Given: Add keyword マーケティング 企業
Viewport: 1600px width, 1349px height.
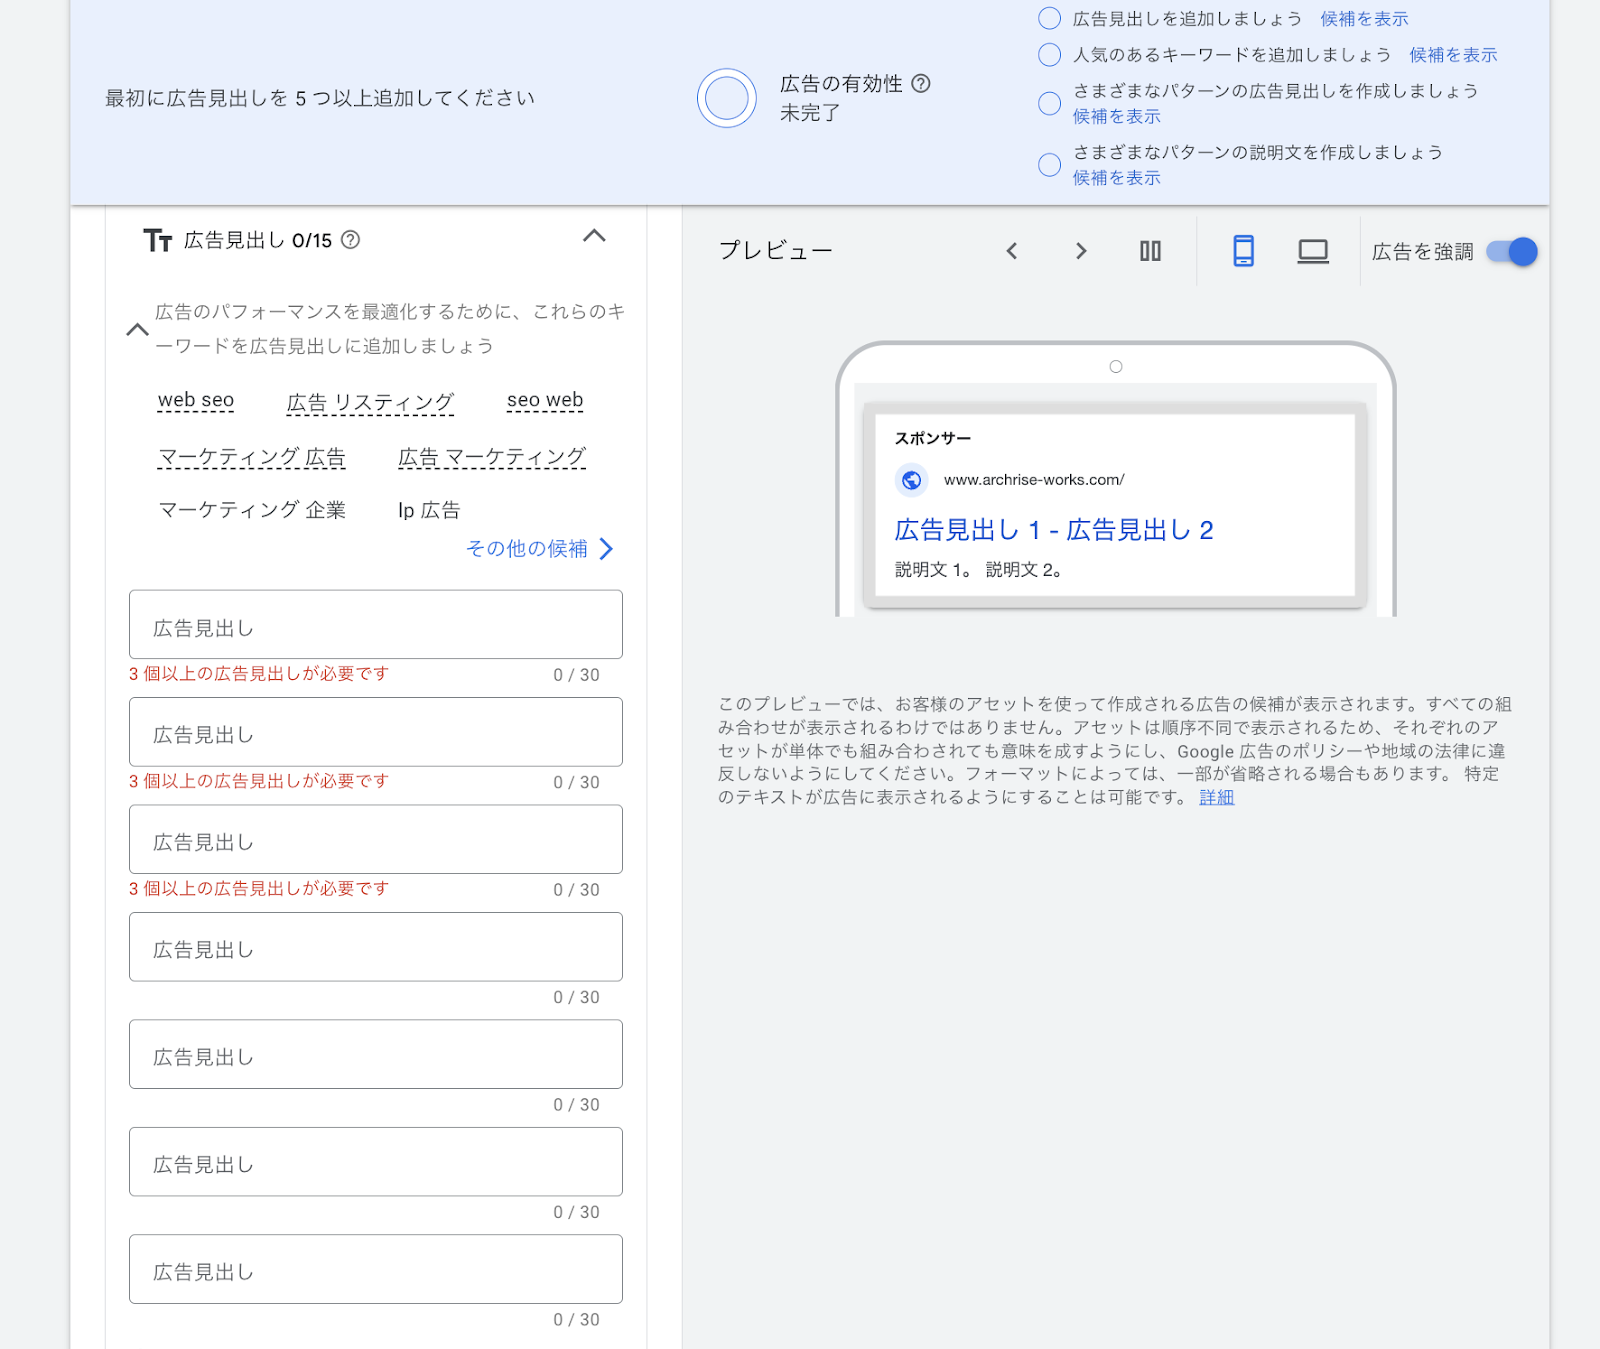Looking at the screenshot, I should (252, 510).
